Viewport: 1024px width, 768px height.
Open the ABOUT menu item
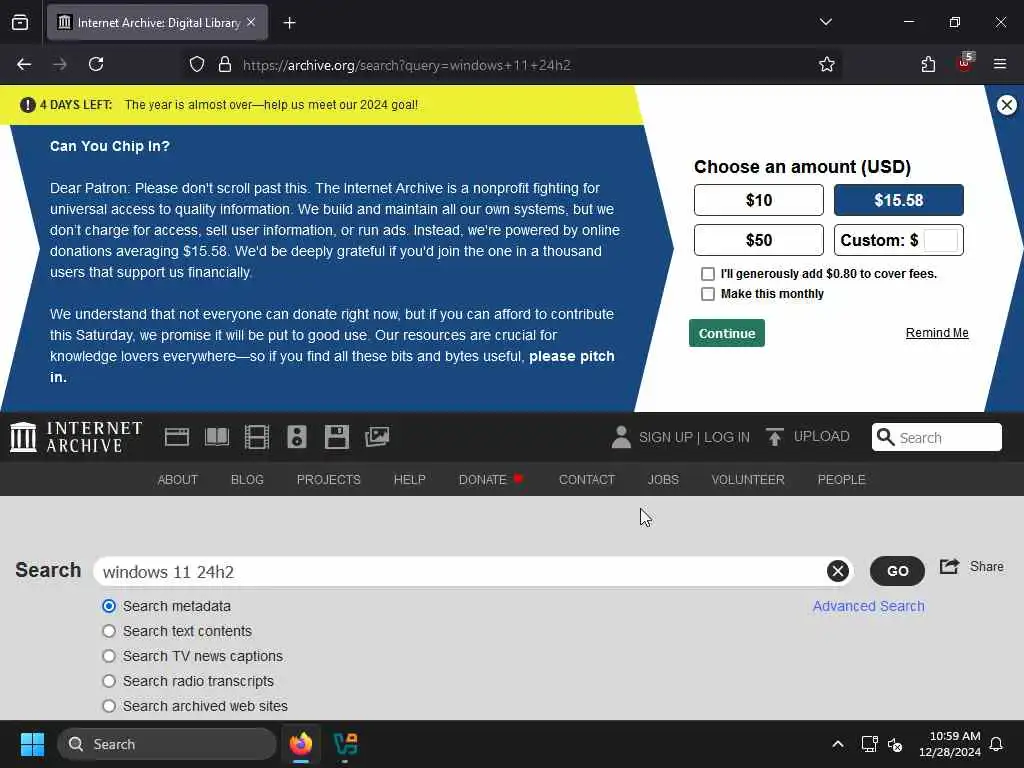click(x=178, y=479)
